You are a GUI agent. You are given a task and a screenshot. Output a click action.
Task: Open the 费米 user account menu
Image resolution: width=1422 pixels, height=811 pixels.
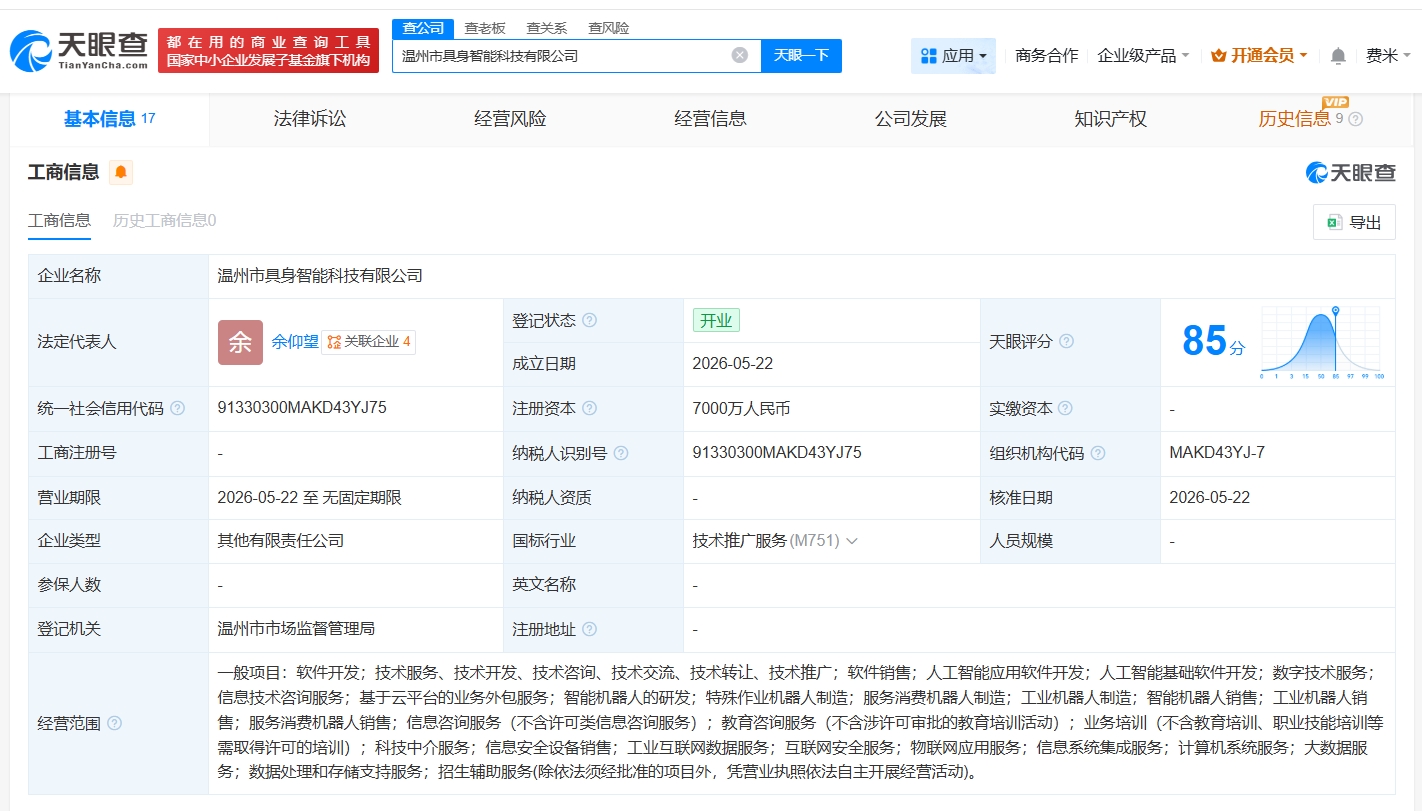[x=1389, y=56]
